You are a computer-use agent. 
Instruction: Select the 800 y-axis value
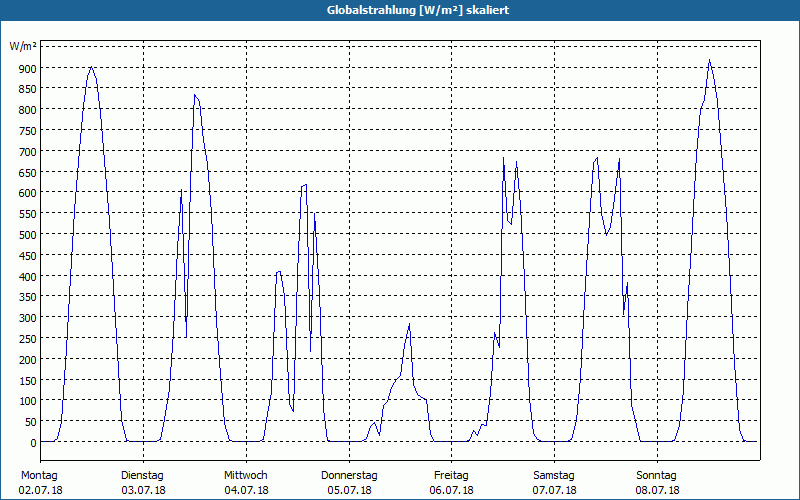tap(28, 110)
